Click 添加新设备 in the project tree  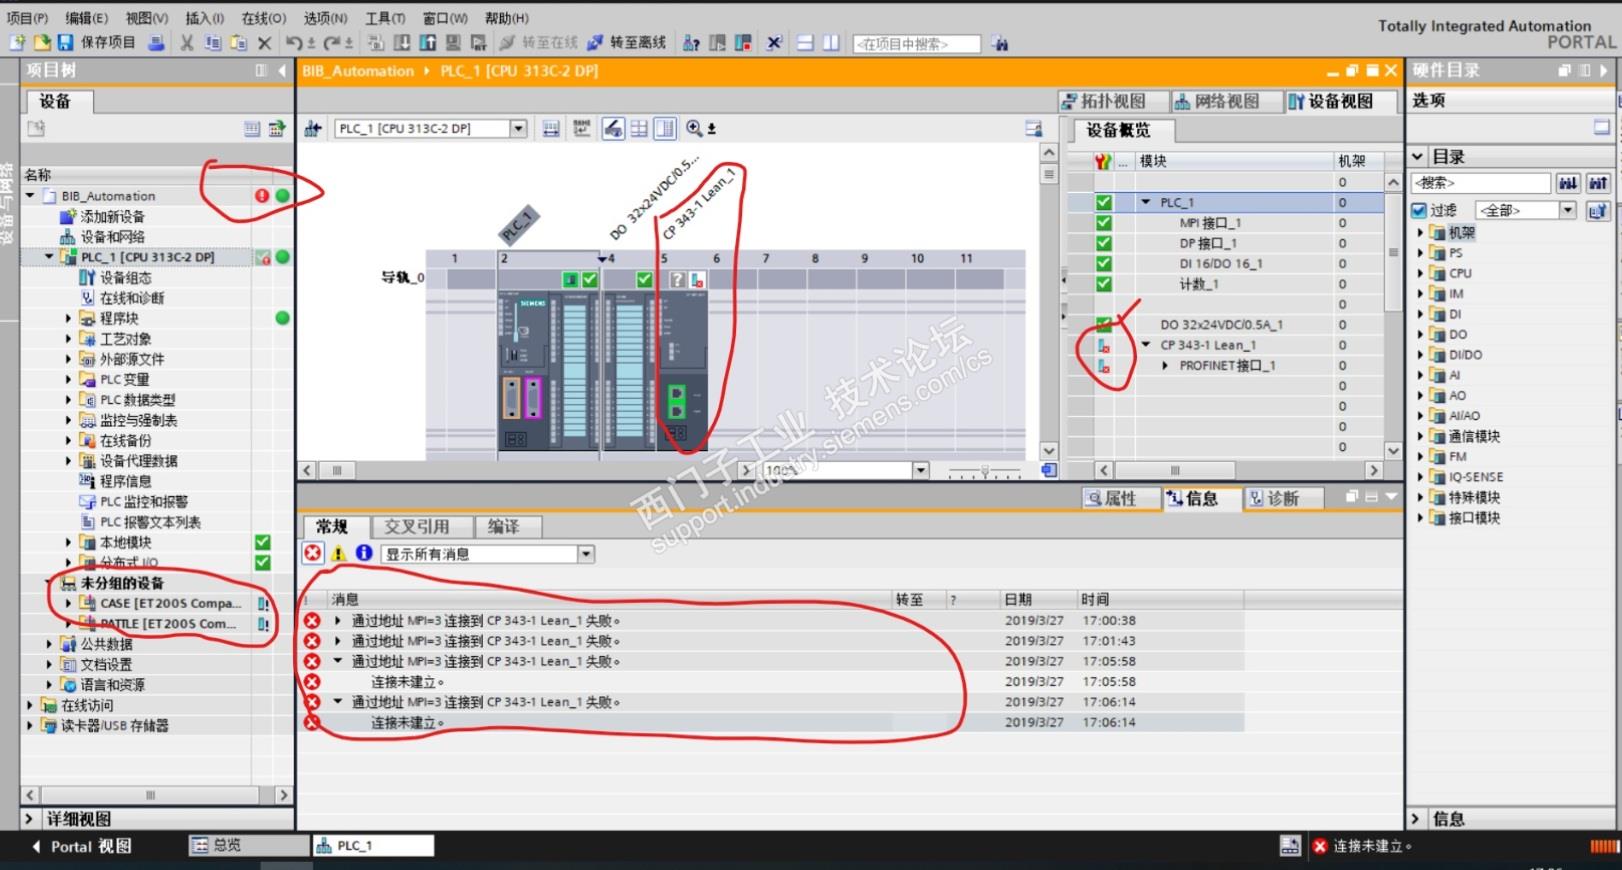tap(112, 216)
